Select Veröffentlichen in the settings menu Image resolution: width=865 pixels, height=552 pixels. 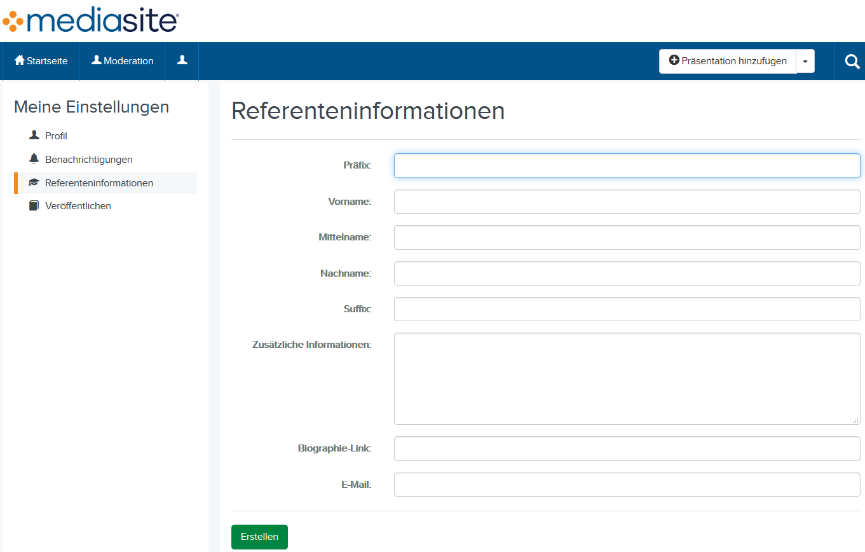[x=78, y=206]
